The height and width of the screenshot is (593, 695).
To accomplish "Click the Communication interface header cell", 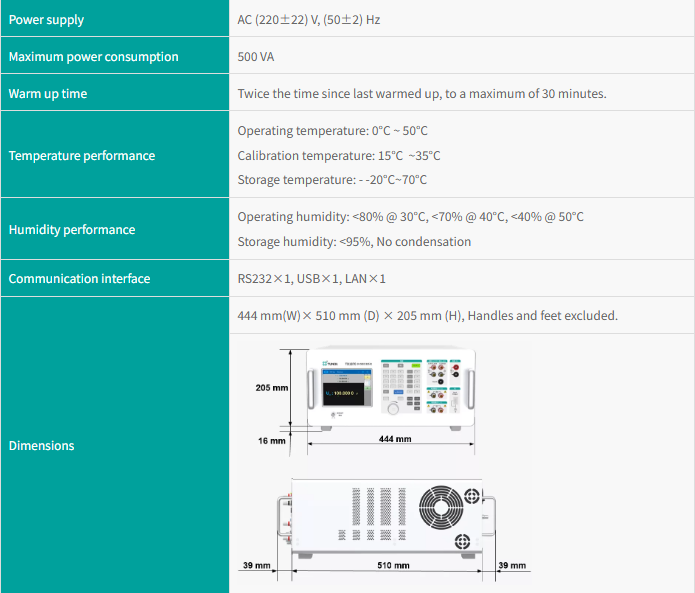I will [114, 278].
